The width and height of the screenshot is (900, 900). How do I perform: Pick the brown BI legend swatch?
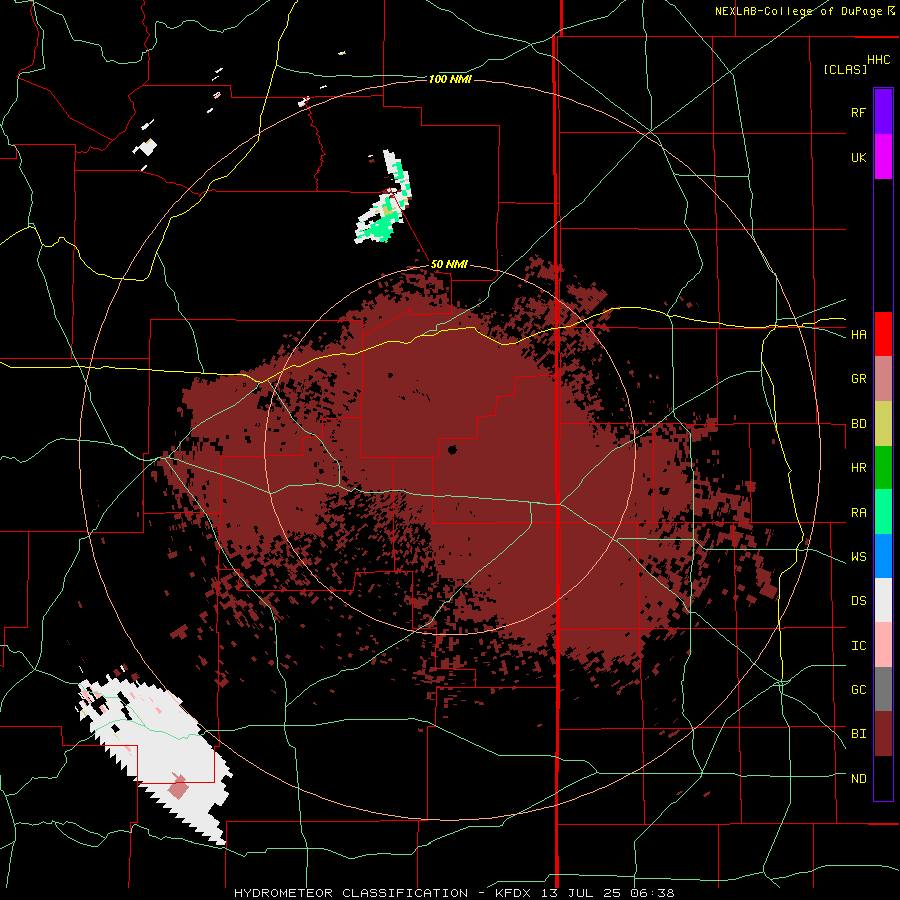[883, 734]
